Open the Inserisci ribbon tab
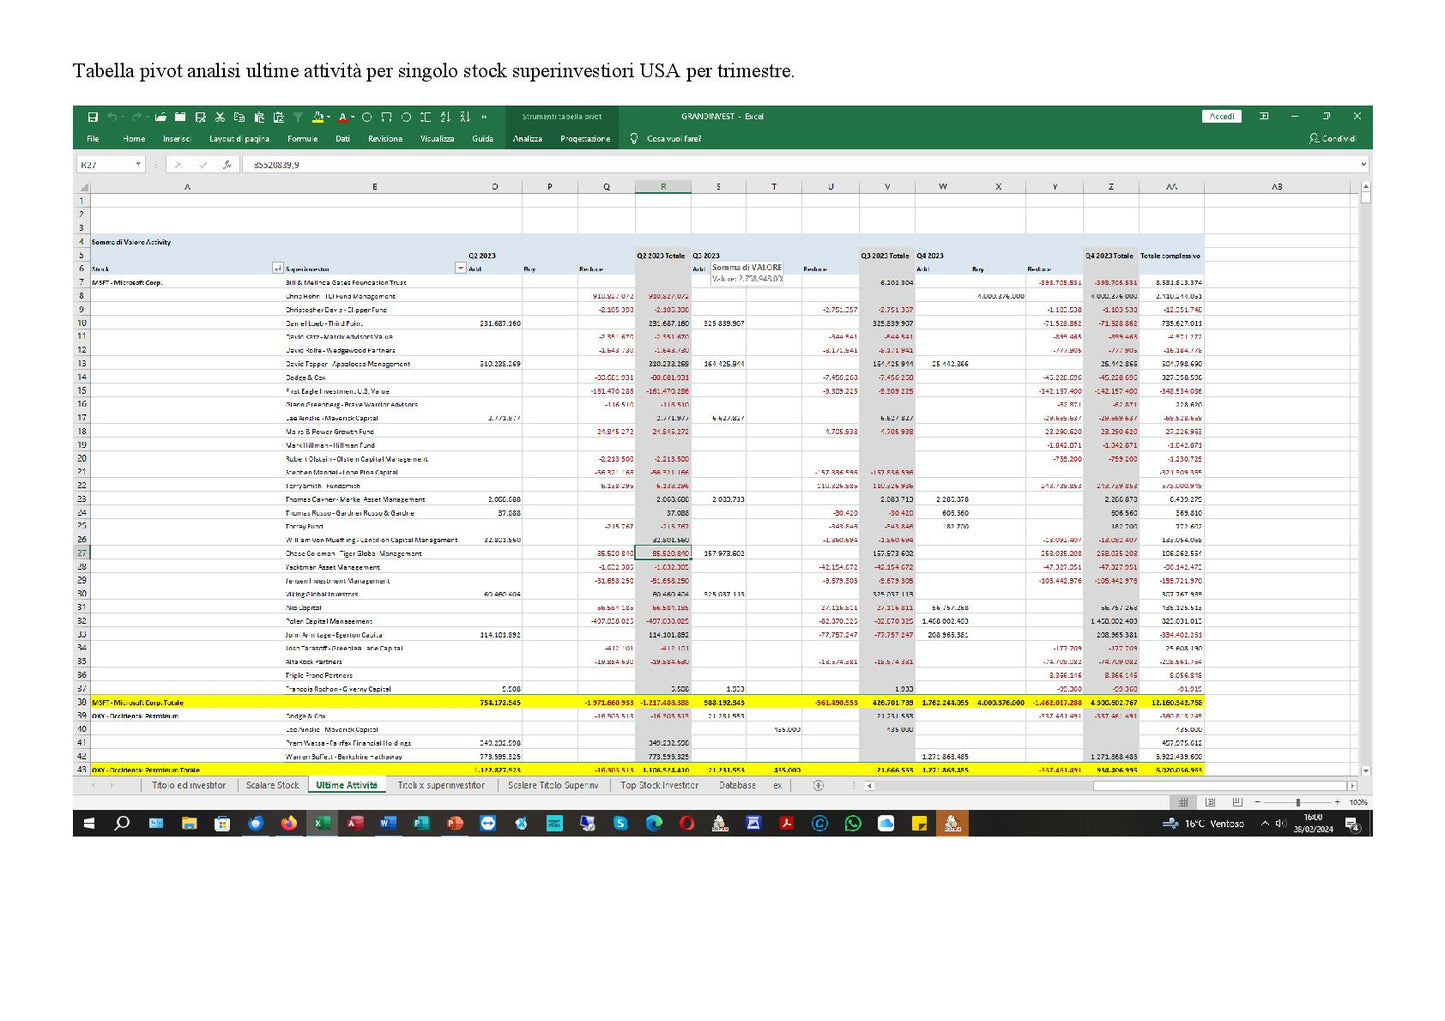The height and width of the screenshot is (1021, 1445). coord(176,139)
